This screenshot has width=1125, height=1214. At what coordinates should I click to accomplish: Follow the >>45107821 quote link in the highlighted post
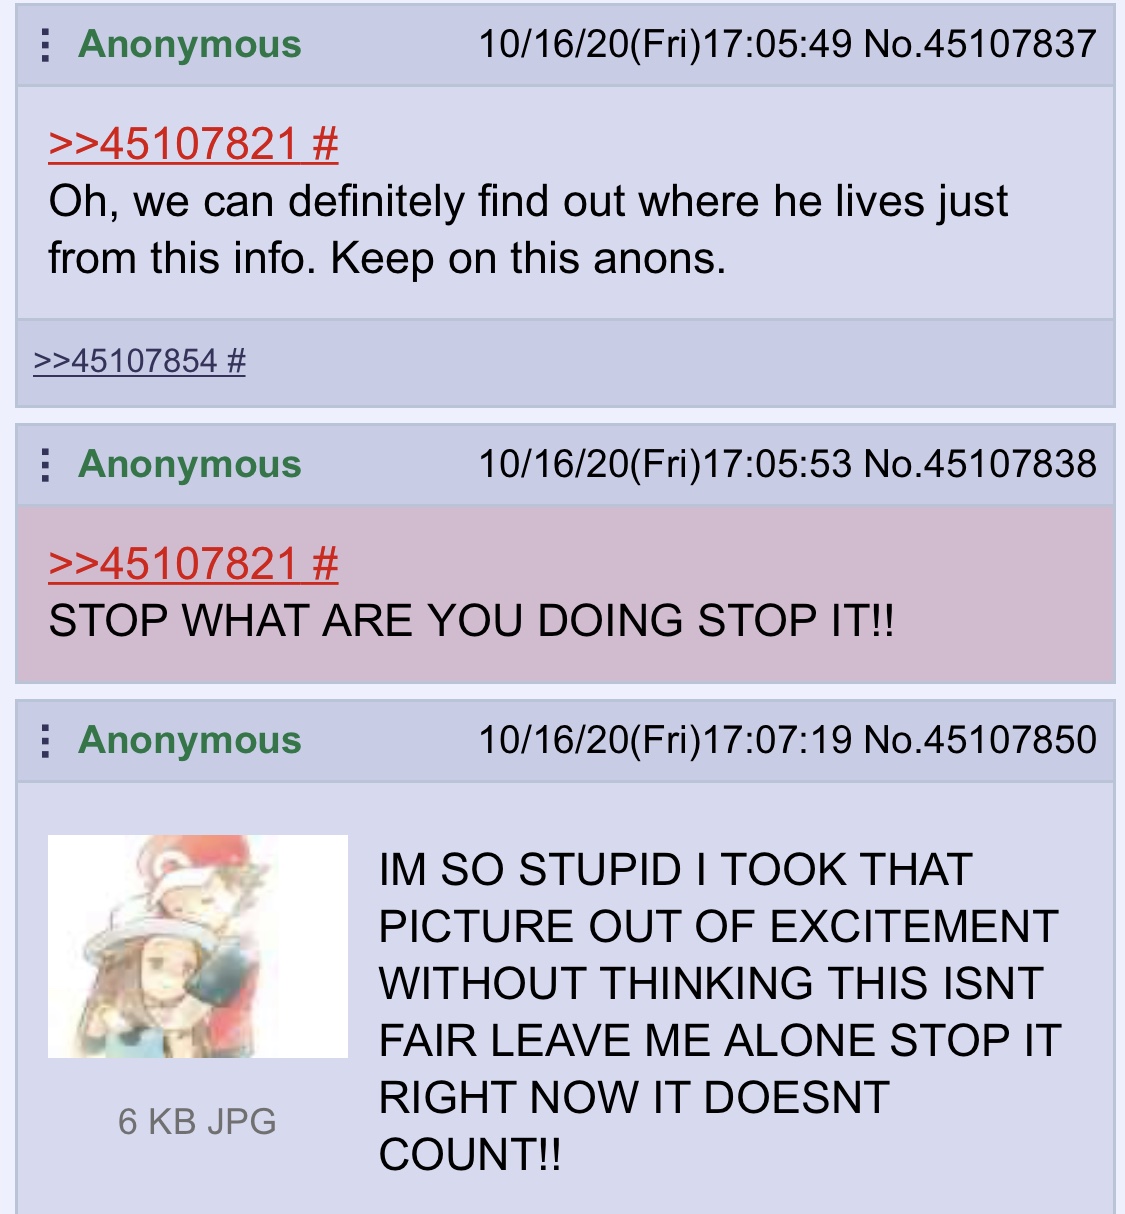click(173, 564)
